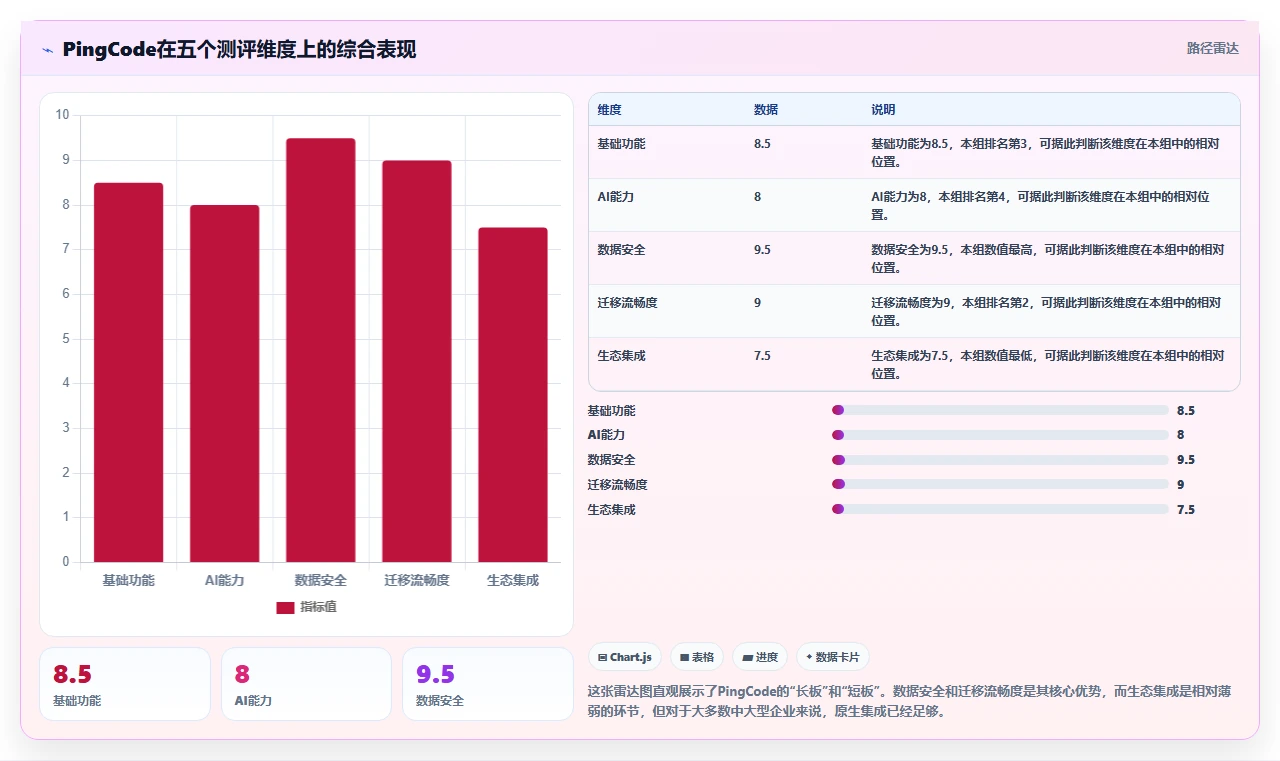Click the 迁移流畅度 progress bar
The width and height of the screenshot is (1280, 761).
[x=1000, y=484]
